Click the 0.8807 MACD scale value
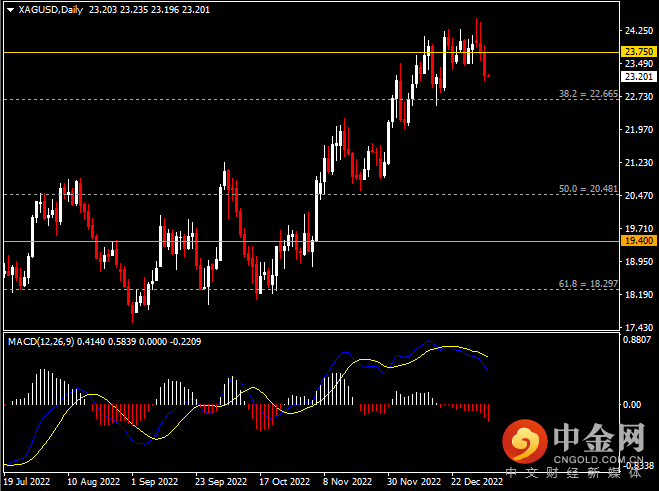Viewport: 659px width, 491px height. click(x=636, y=340)
